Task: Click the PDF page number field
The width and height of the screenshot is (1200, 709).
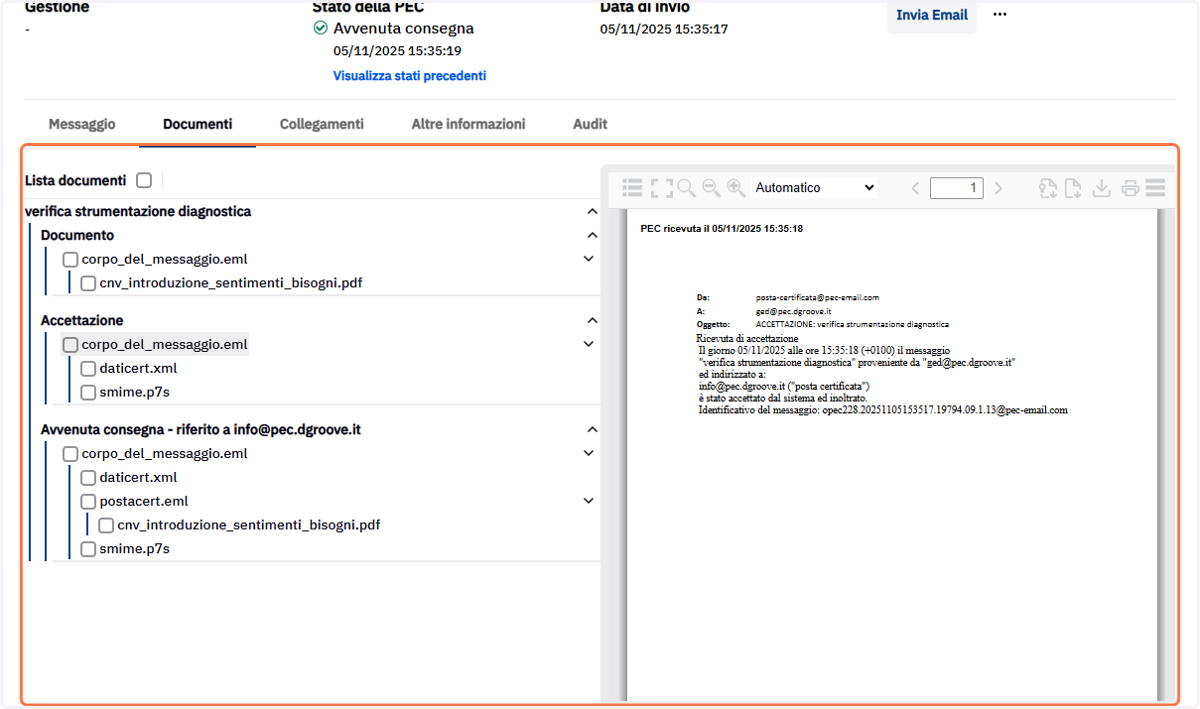Action: (x=957, y=188)
